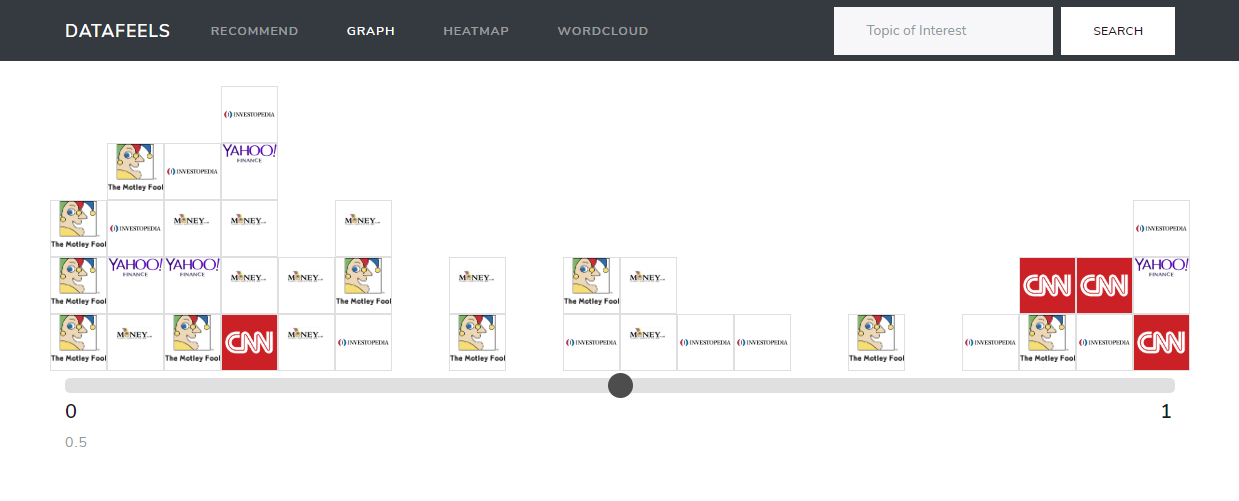Select middle Motley Fool tile in leftmost stack

(78, 285)
